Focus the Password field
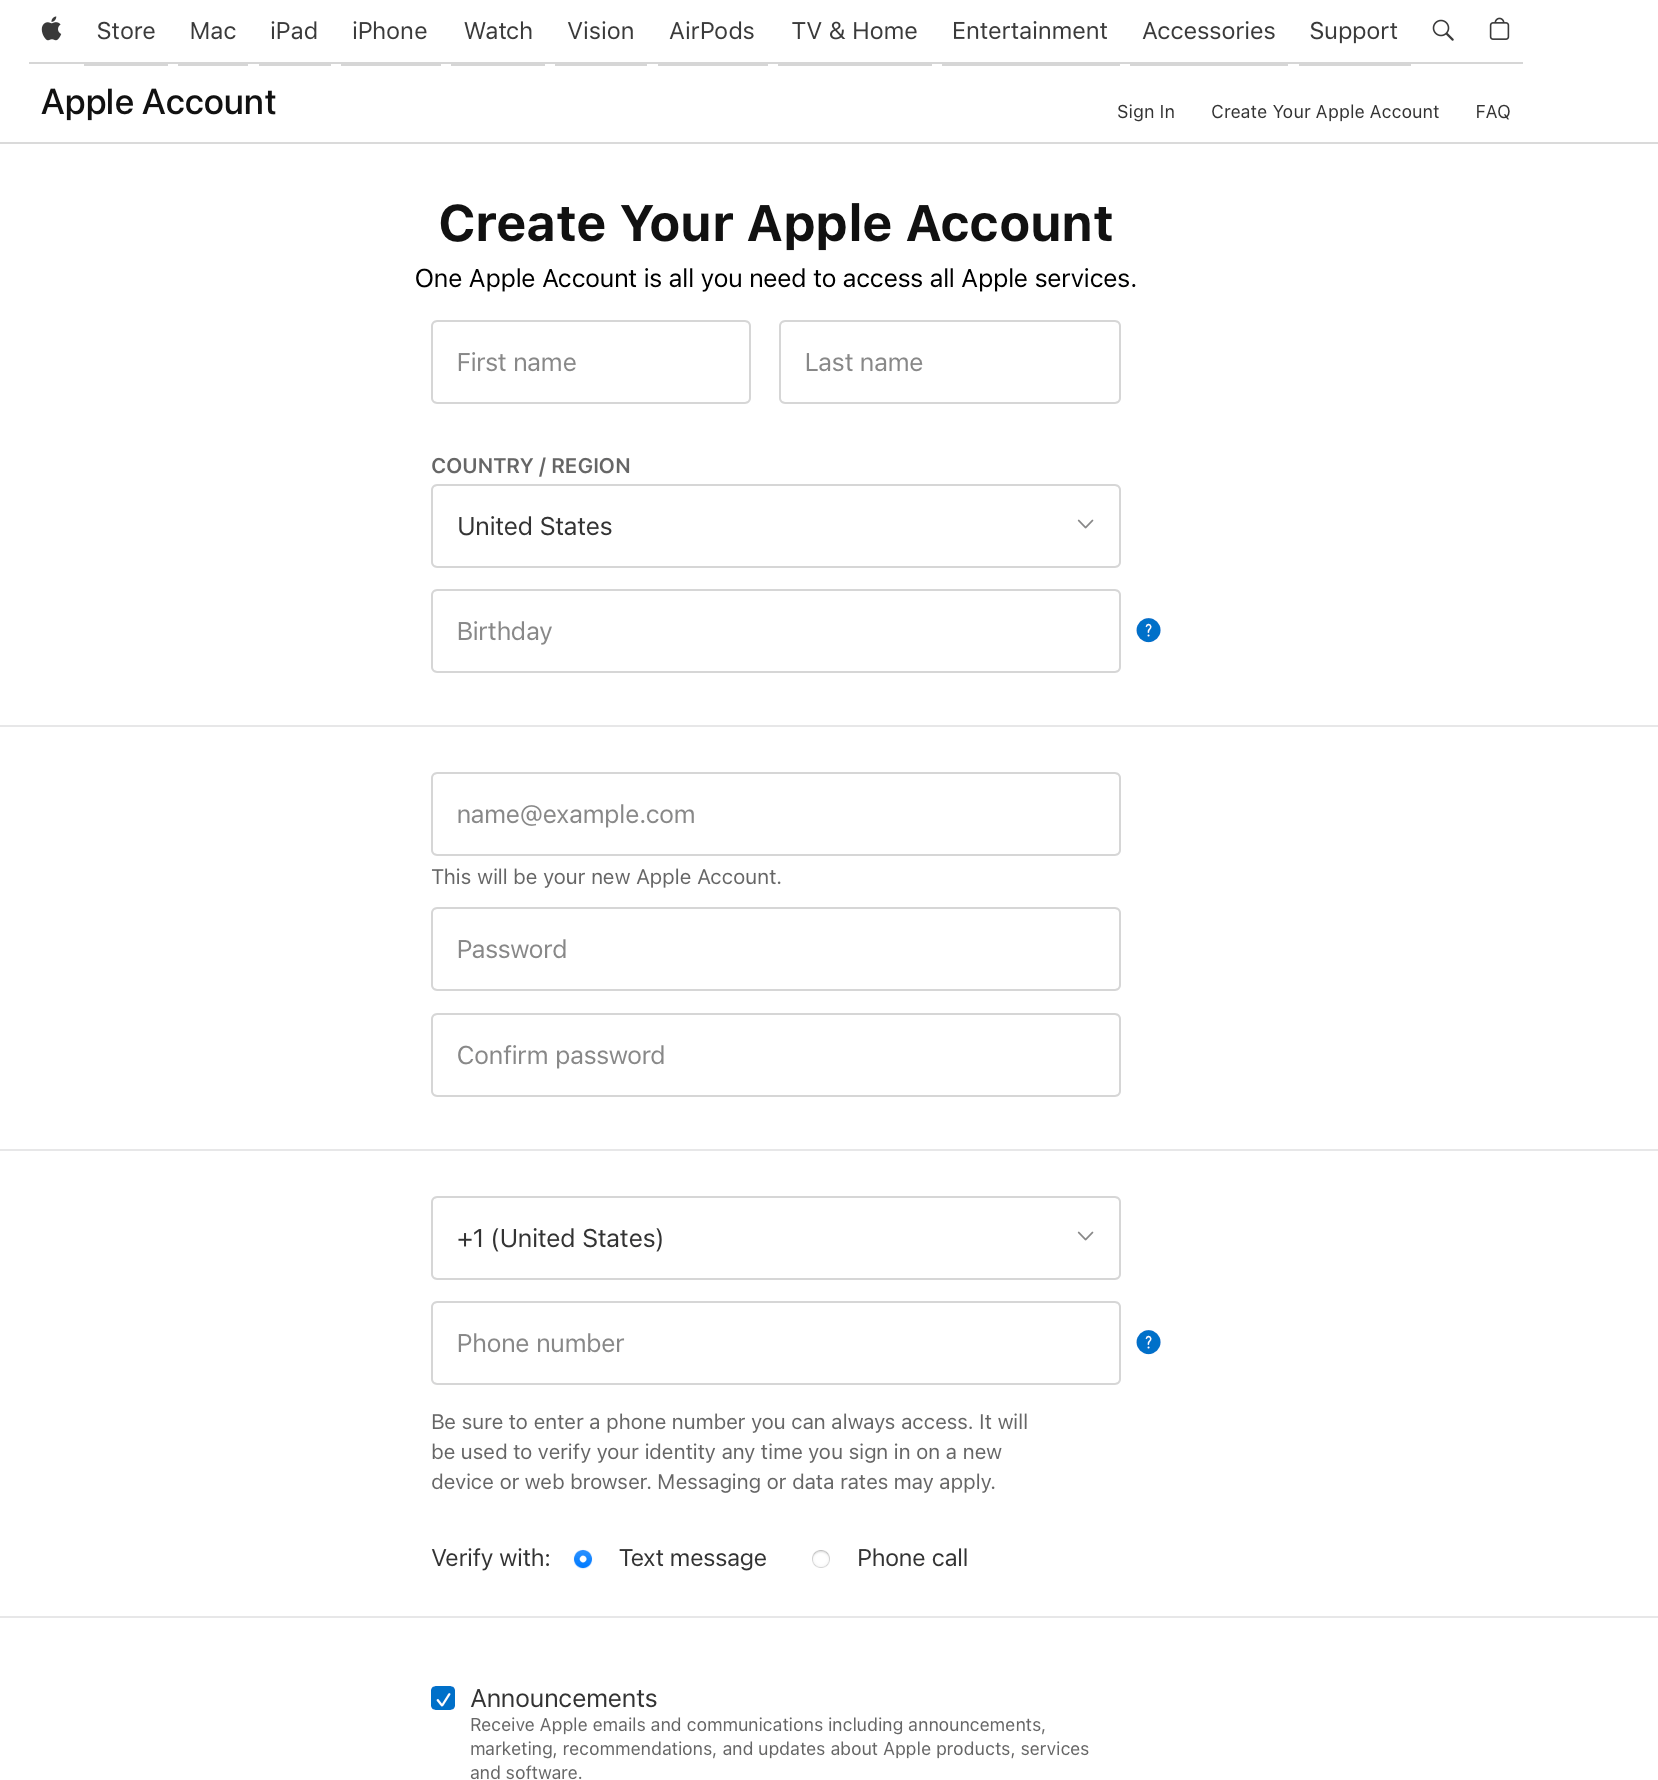1658x1780 pixels. (x=775, y=949)
